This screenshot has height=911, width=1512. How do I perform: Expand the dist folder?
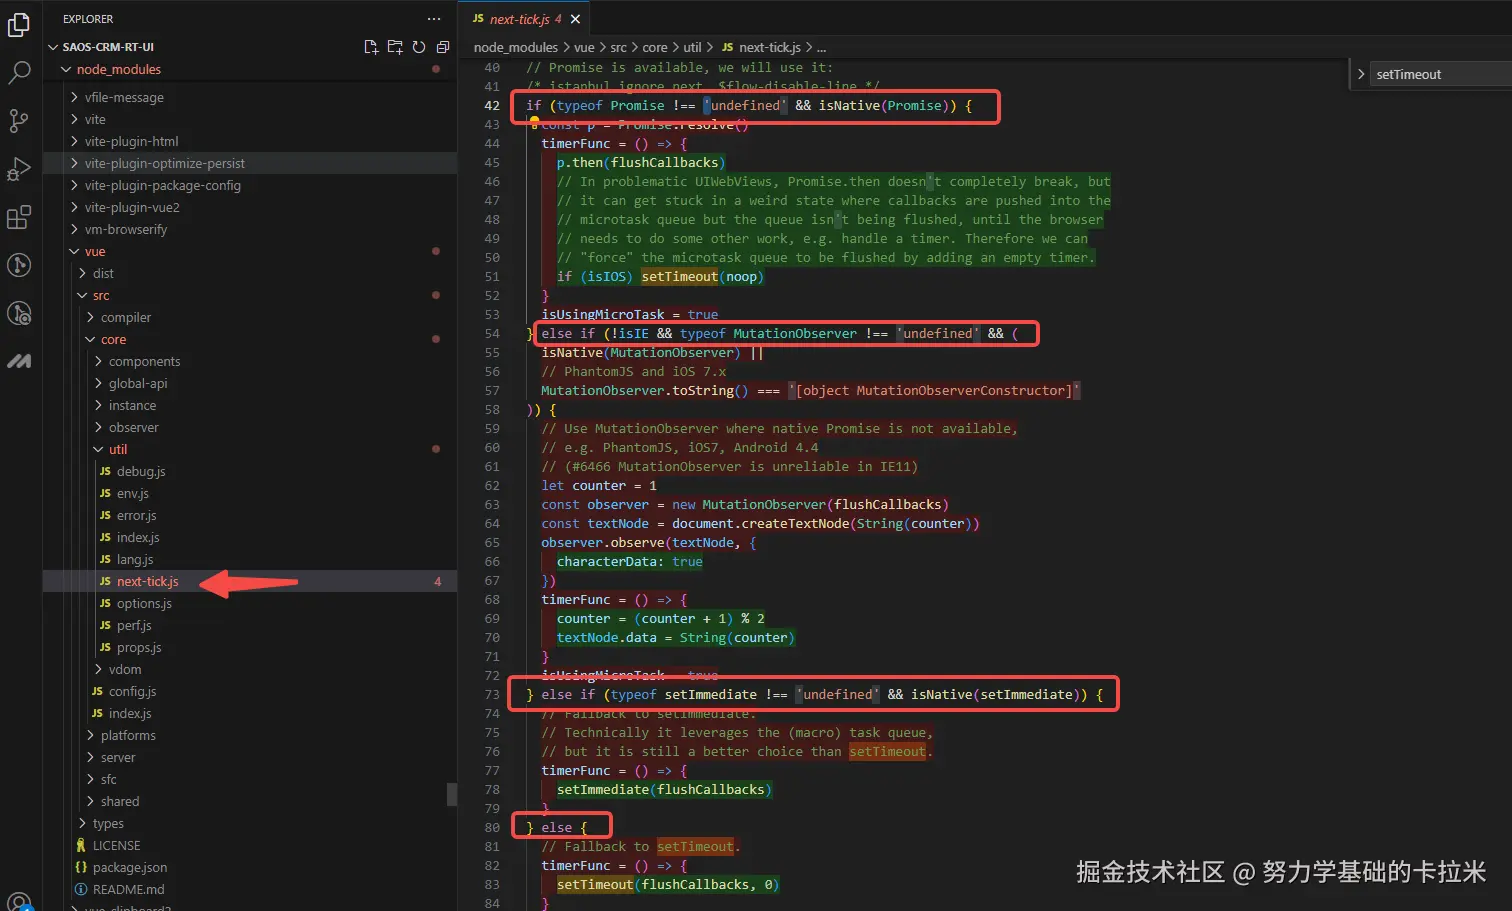[250, 273]
